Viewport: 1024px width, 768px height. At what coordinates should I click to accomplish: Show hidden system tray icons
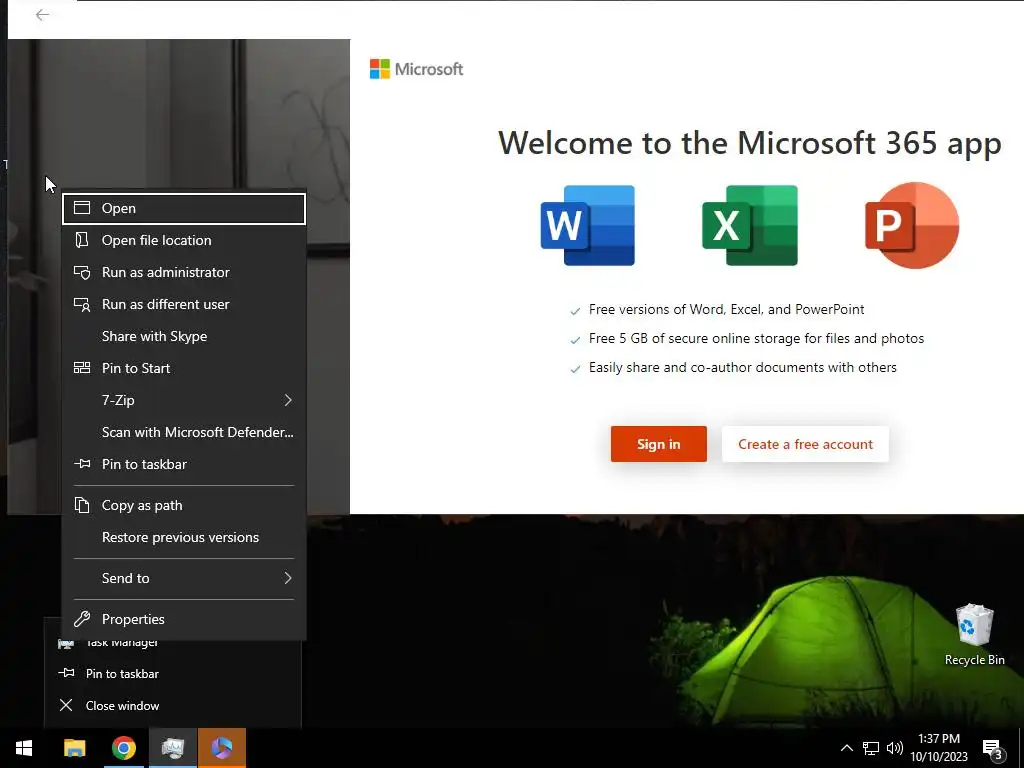coord(846,748)
